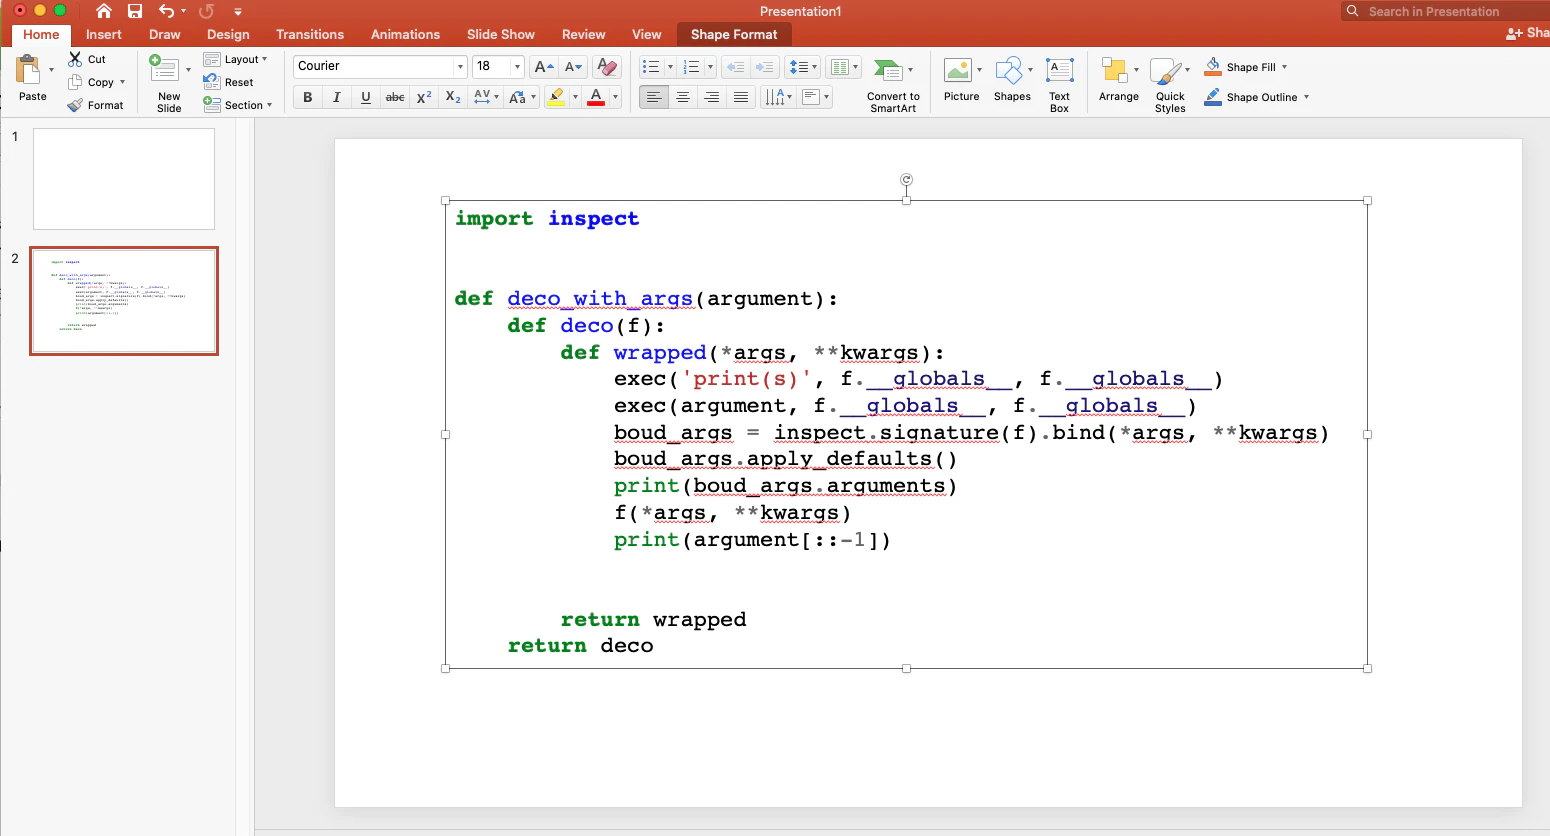Select the Shape Format tab
This screenshot has height=836, width=1550.
pyautogui.click(x=734, y=34)
